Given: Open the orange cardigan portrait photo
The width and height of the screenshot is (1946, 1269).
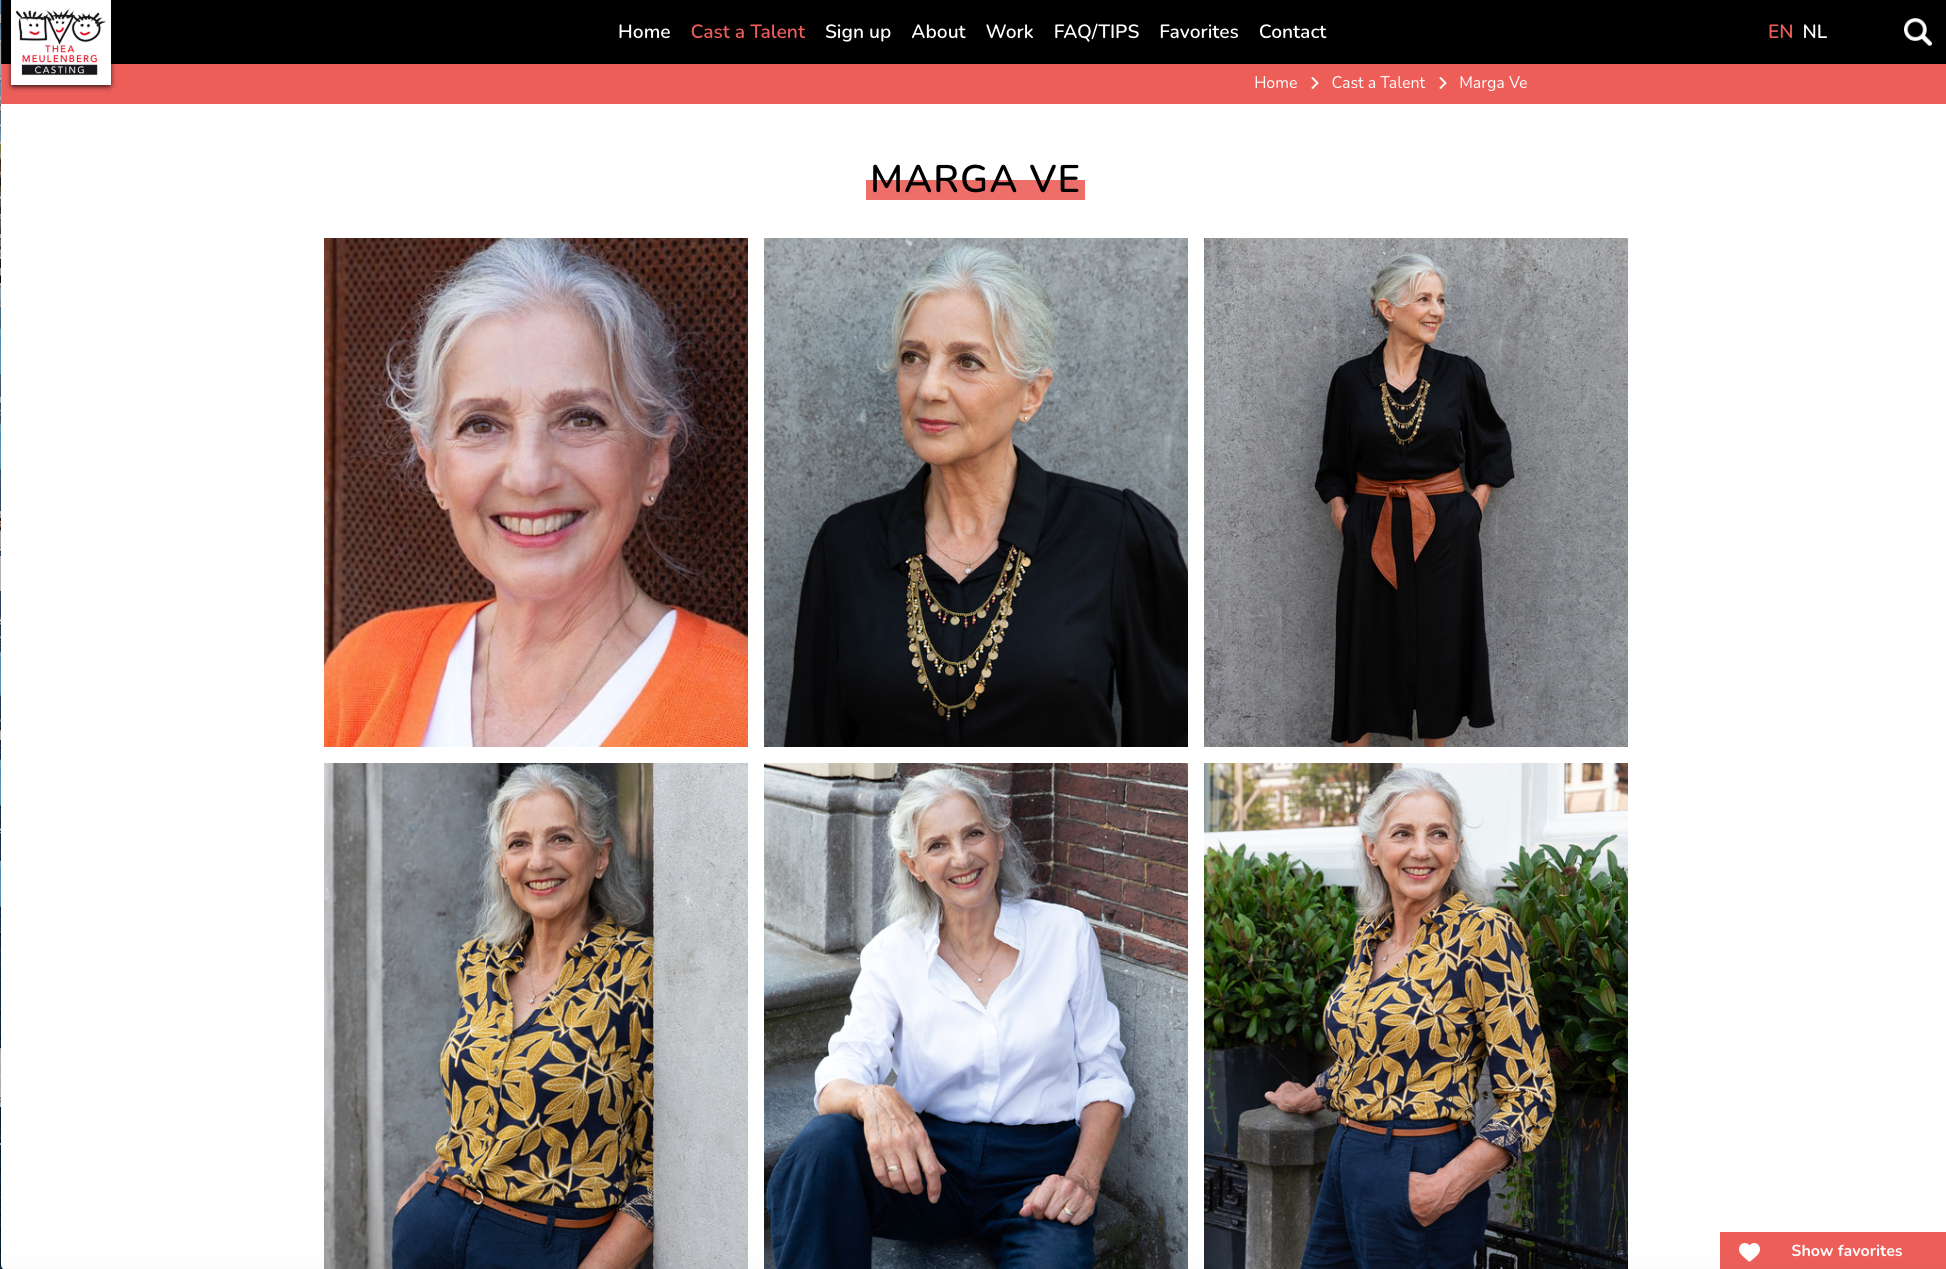Looking at the screenshot, I should click(536, 492).
